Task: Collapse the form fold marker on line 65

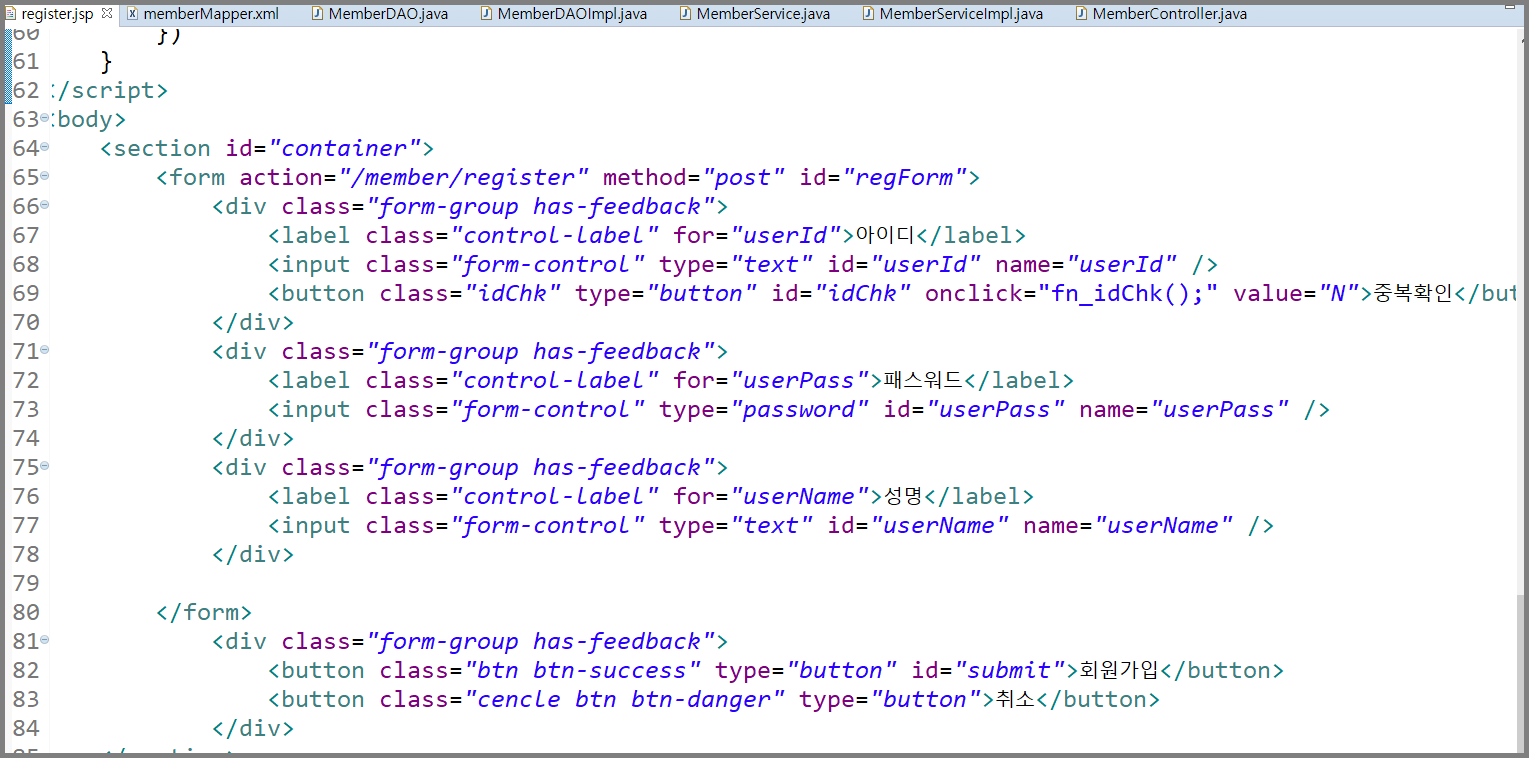Action: pos(45,176)
